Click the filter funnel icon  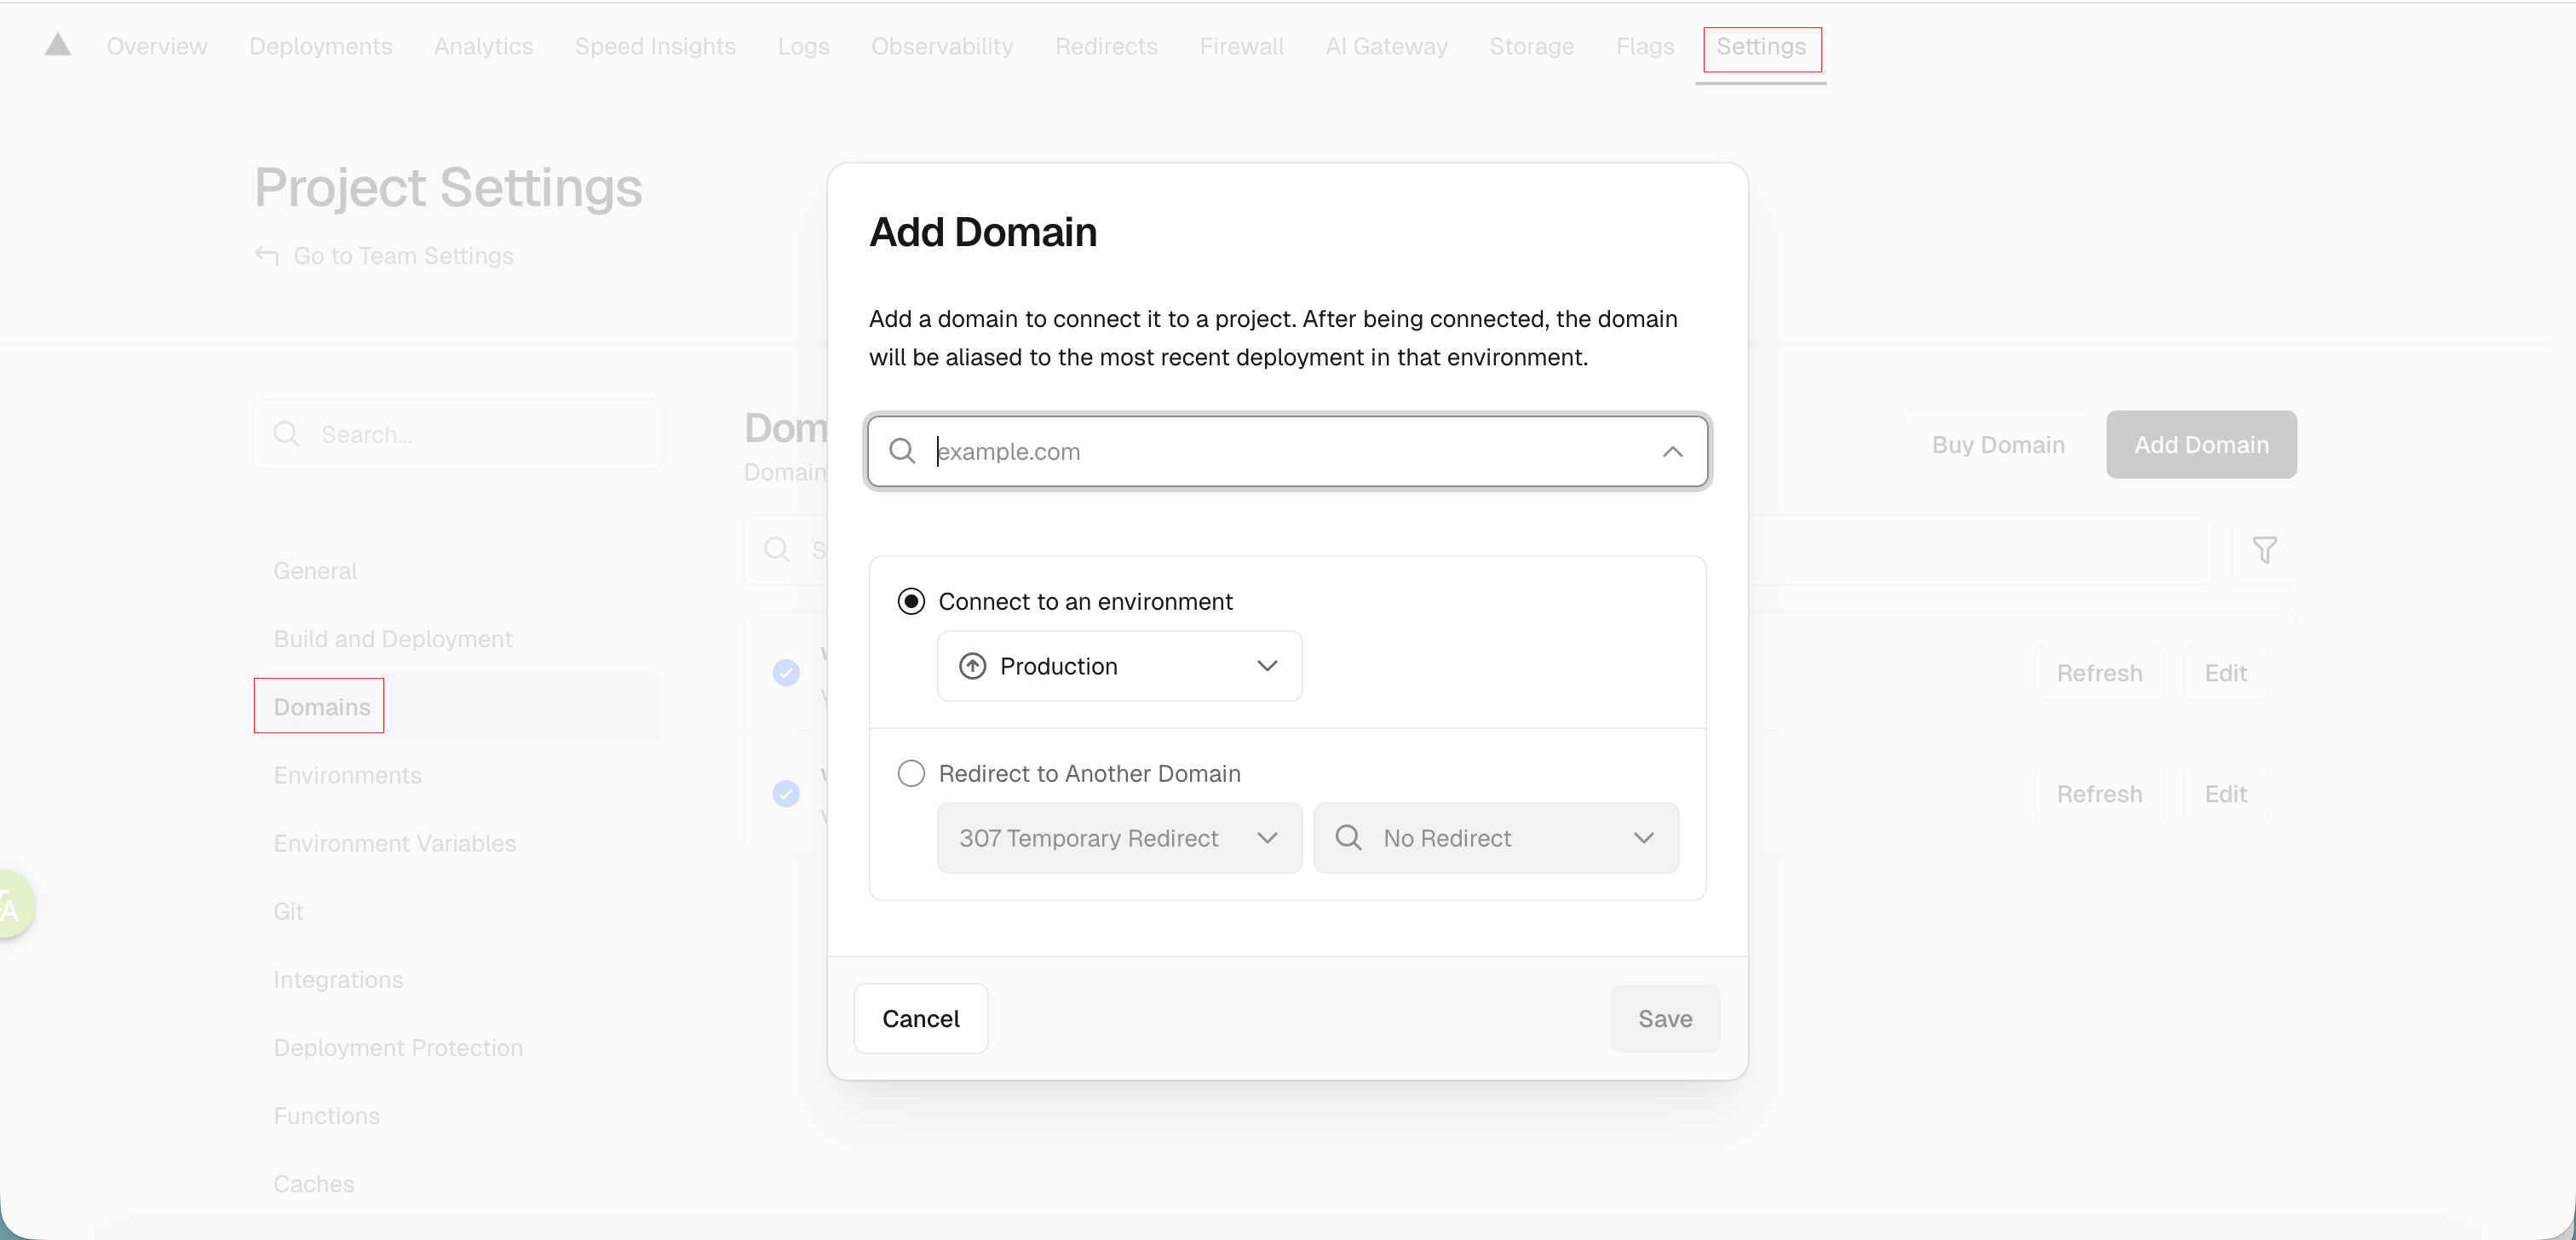[2264, 549]
